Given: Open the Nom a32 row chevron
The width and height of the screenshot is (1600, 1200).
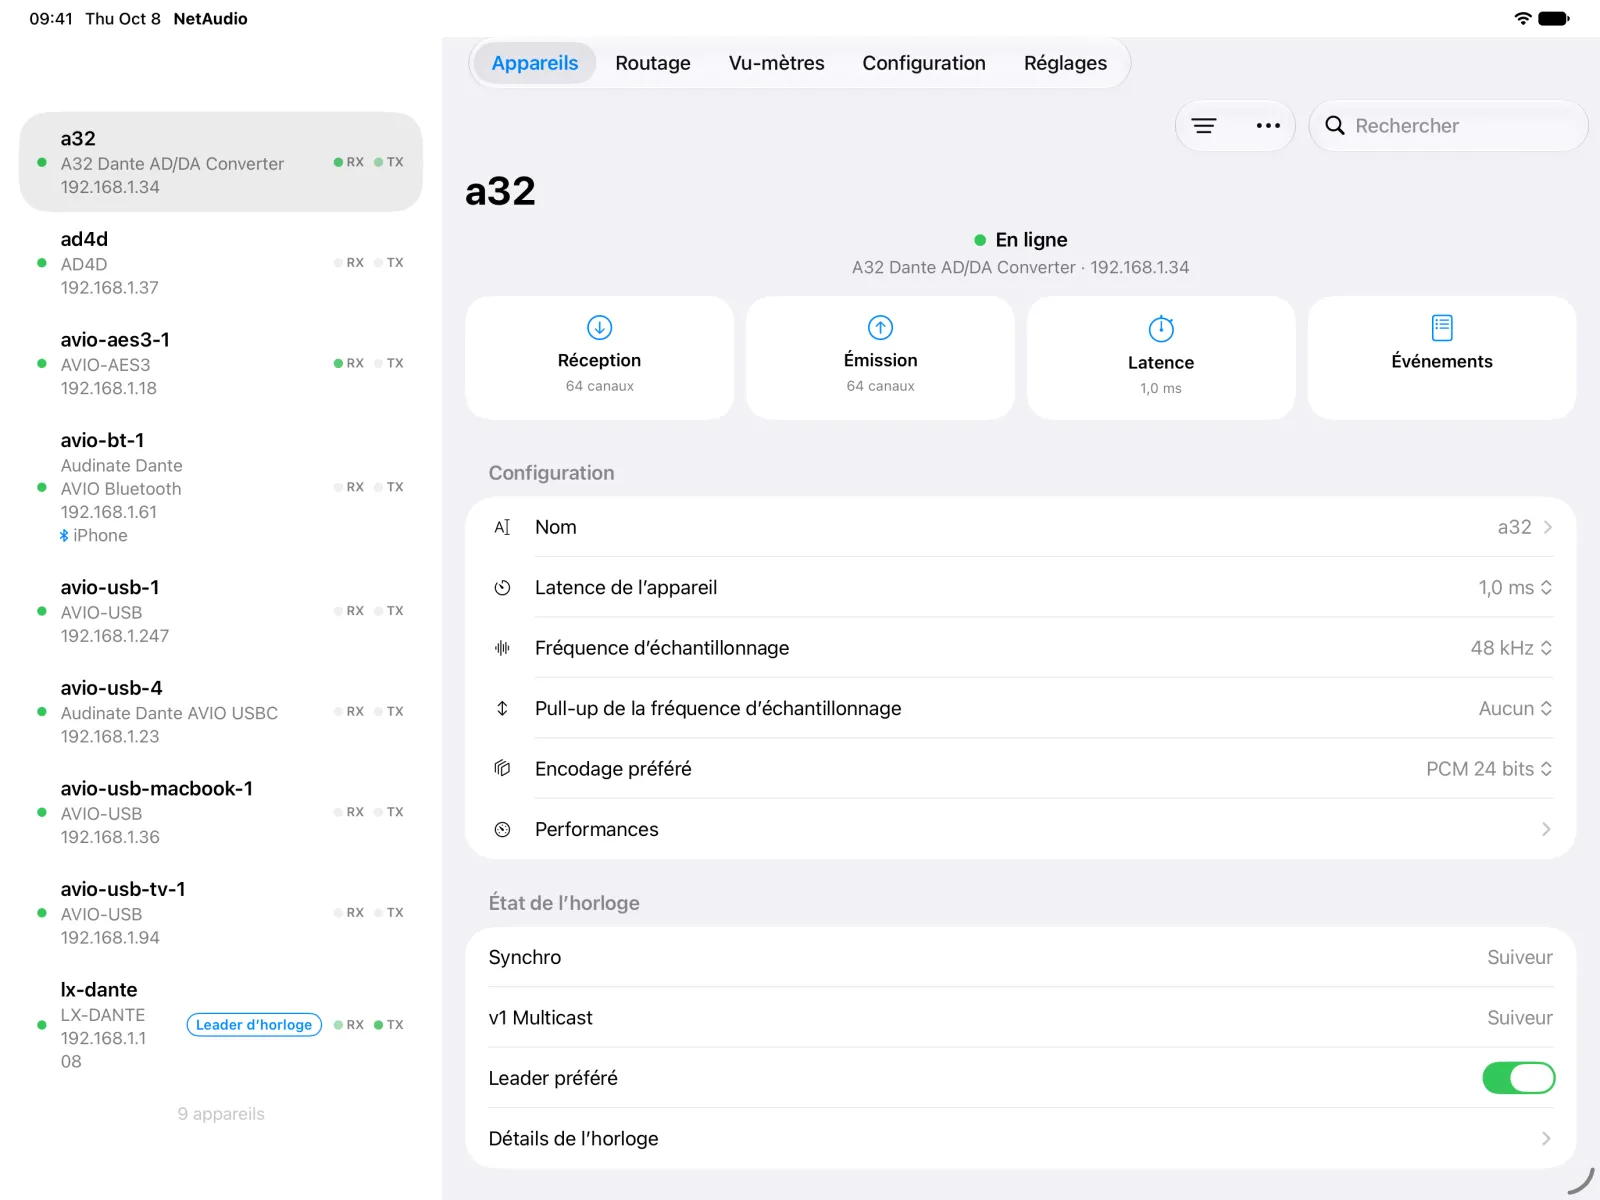Looking at the screenshot, I should click(x=1547, y=527).
